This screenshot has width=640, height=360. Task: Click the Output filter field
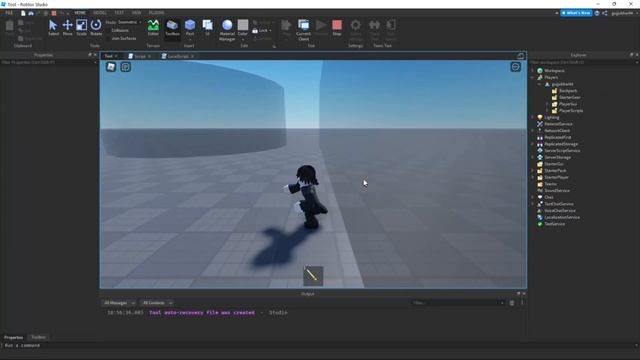(458, 303)
